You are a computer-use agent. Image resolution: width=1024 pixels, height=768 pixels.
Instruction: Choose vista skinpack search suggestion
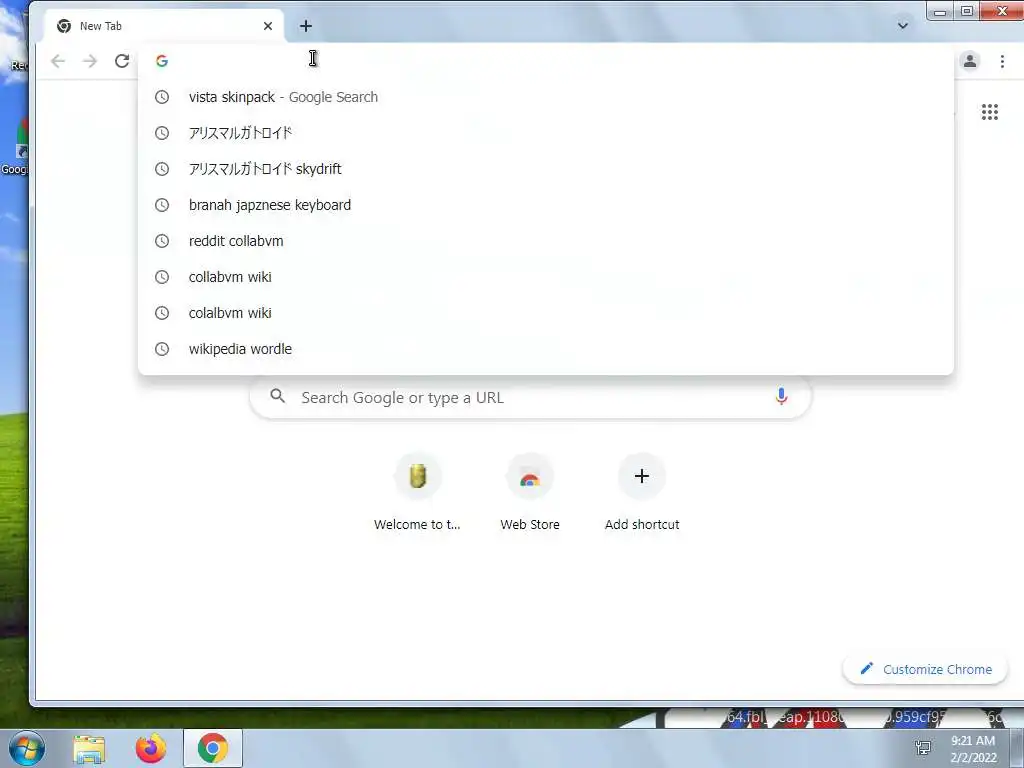[546, 97]
